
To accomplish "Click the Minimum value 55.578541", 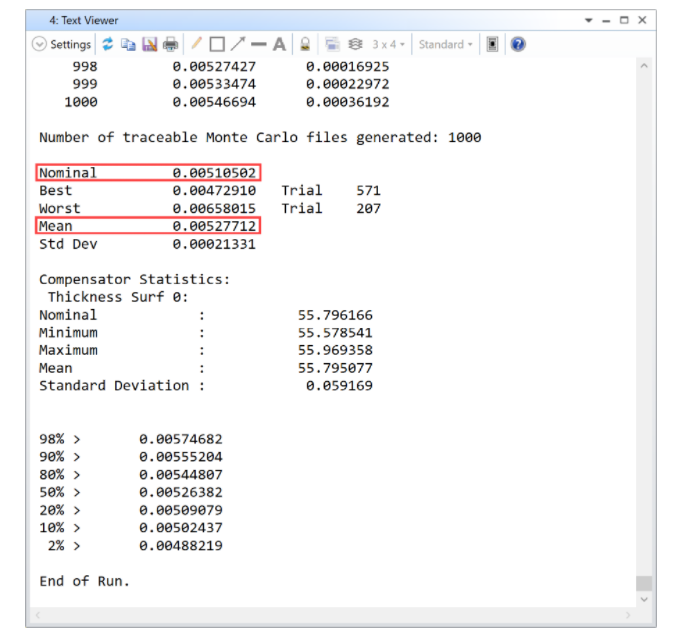I will tap(335, 333).
